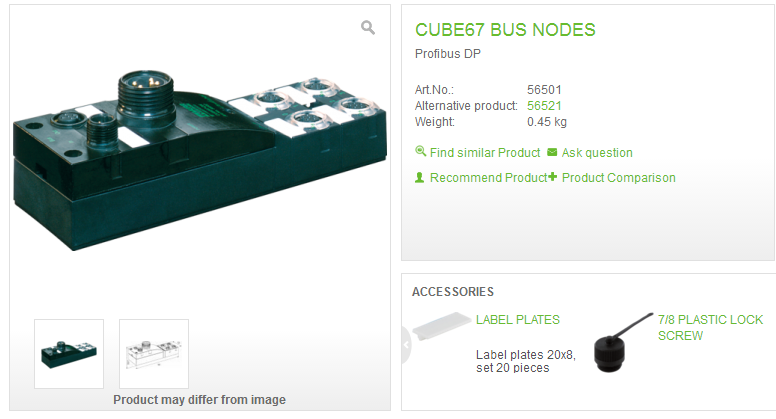Image resolution: width=776 pixels, height=419 pixels.
Task: Open the Product Comparison link
Action: pyautogui.click(x=618, y=178)
